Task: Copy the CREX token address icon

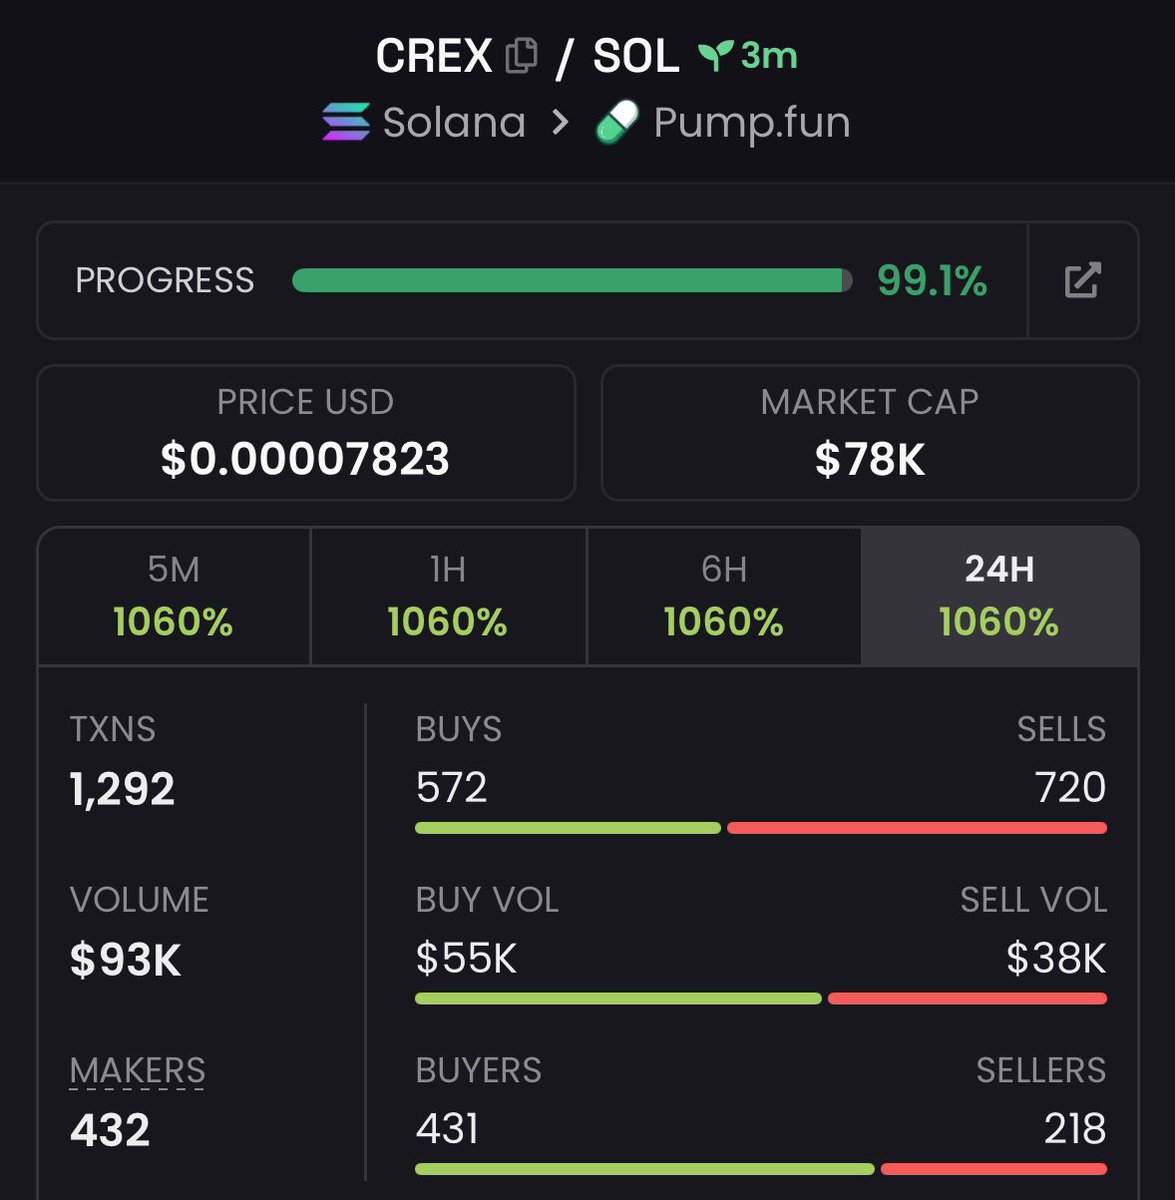Action: [521, 56]
